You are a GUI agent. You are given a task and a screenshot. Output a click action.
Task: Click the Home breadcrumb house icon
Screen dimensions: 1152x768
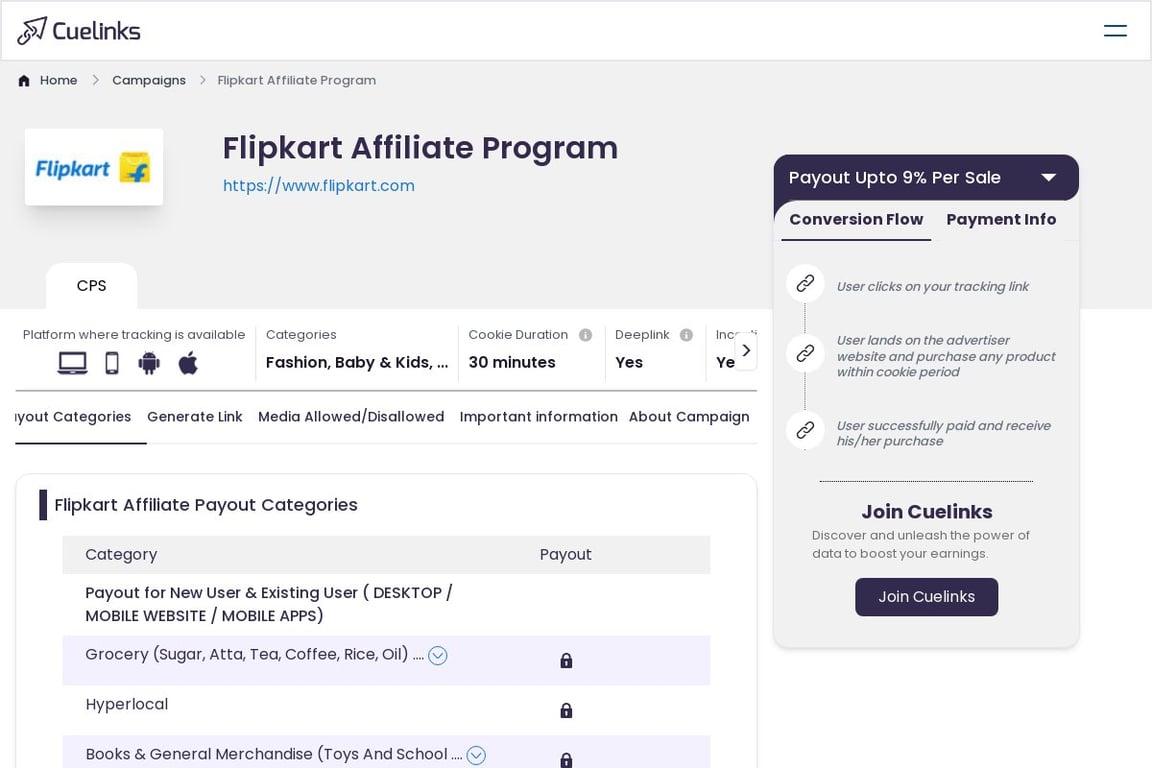pos(24,81)
